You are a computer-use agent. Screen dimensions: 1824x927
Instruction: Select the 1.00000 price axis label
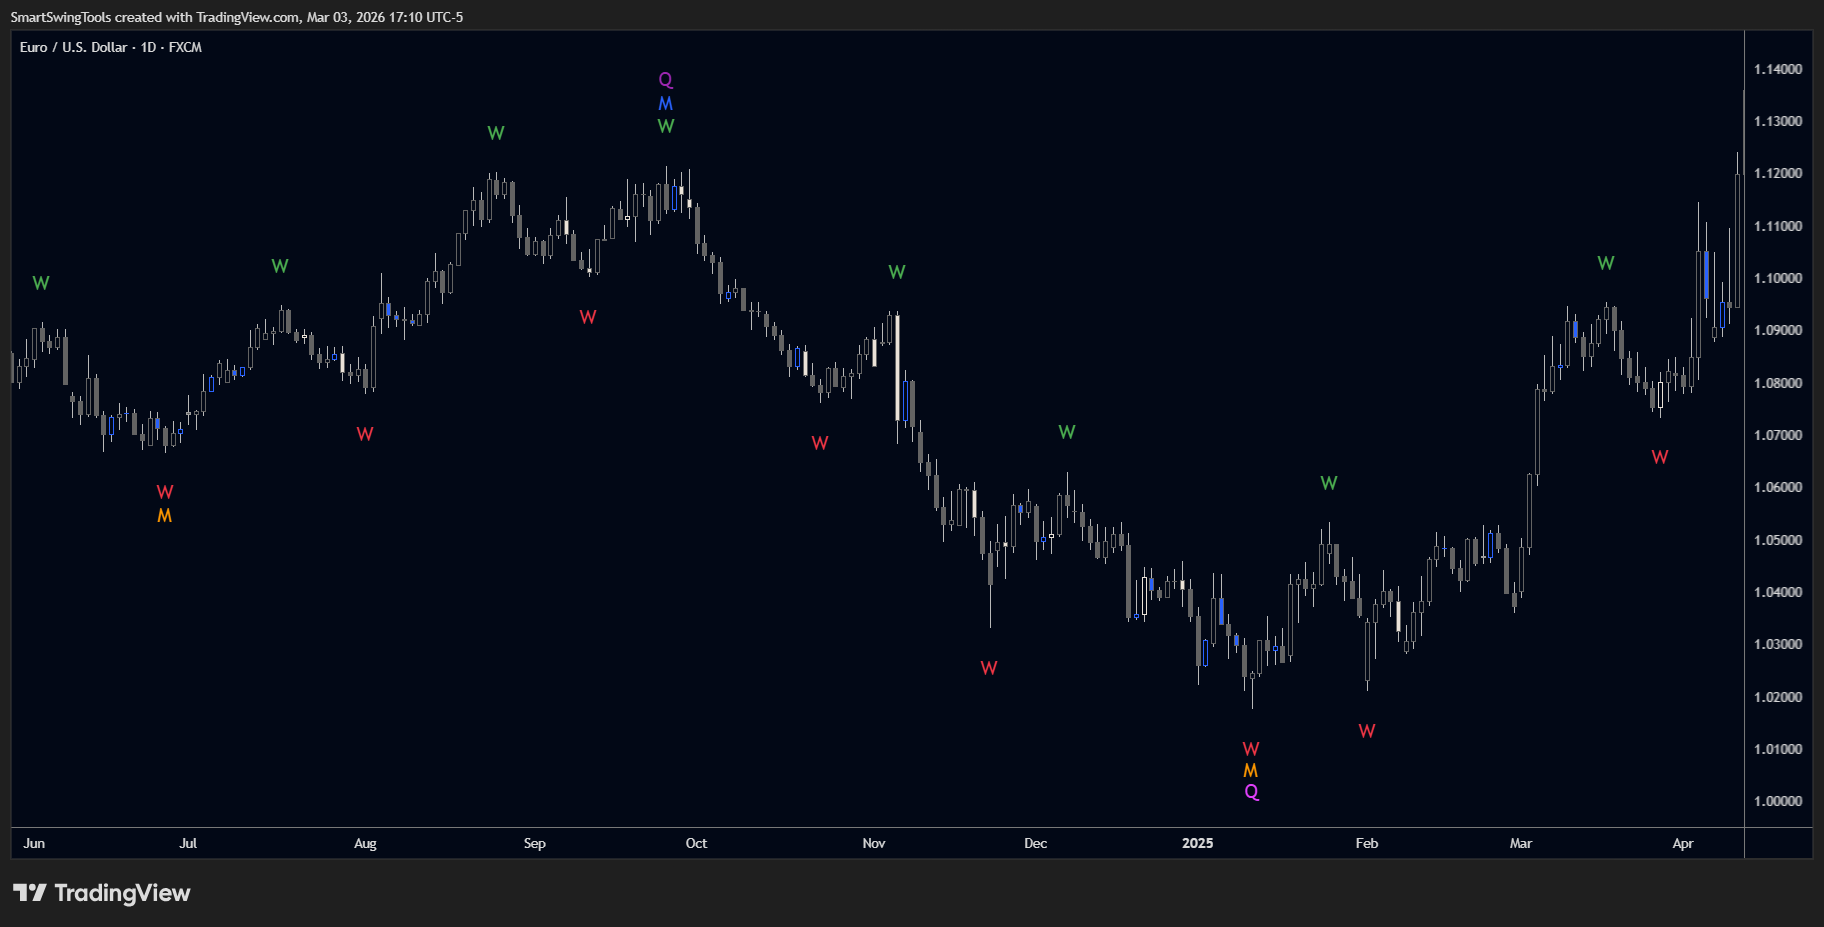click(x=1778, y=801)
